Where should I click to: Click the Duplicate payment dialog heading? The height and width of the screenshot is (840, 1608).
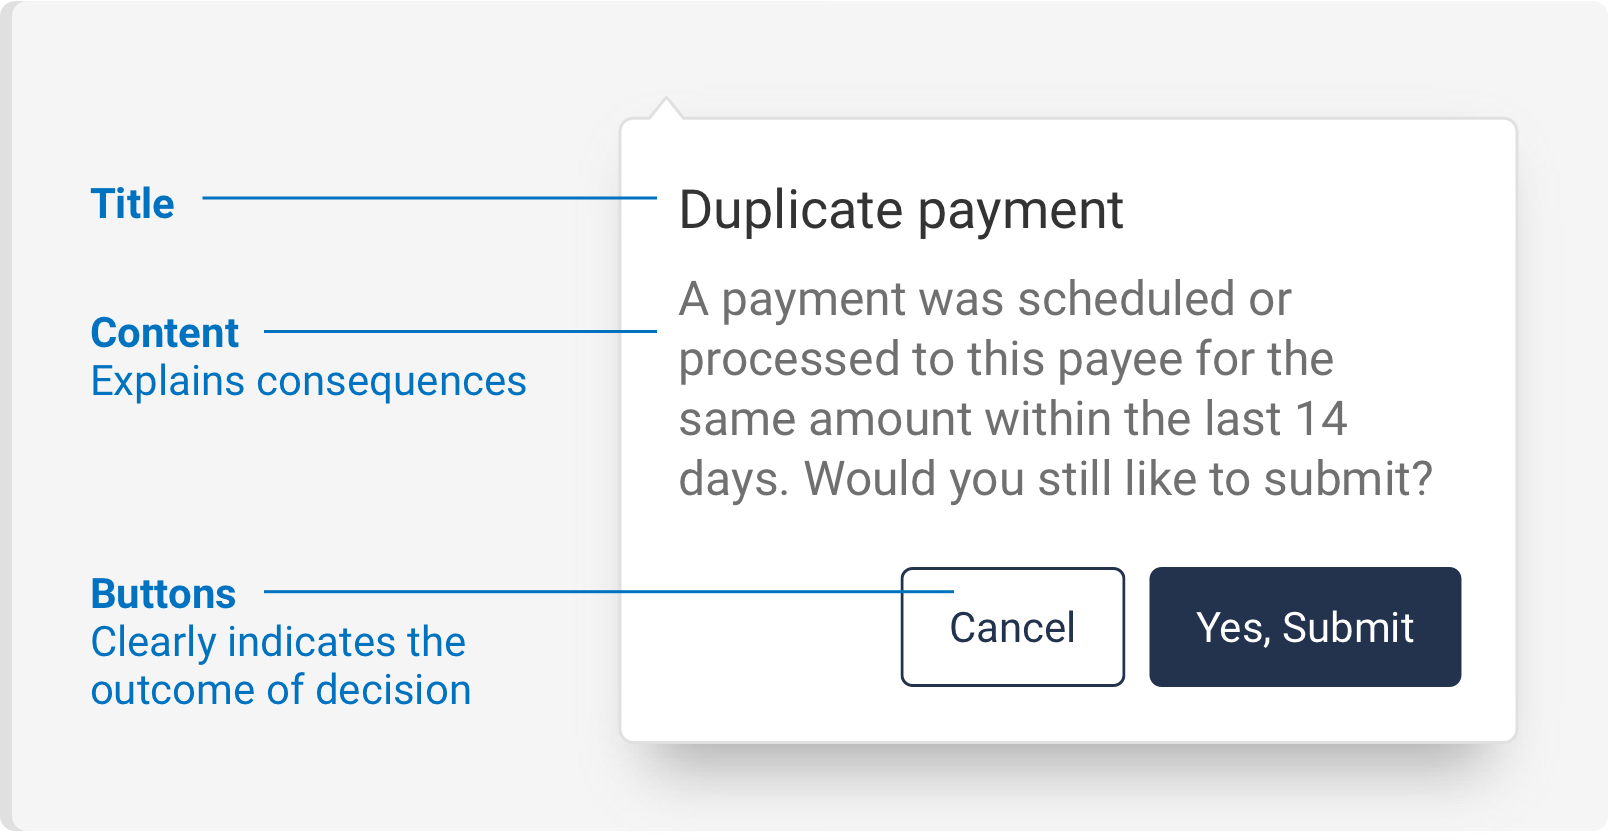[900, 210]
